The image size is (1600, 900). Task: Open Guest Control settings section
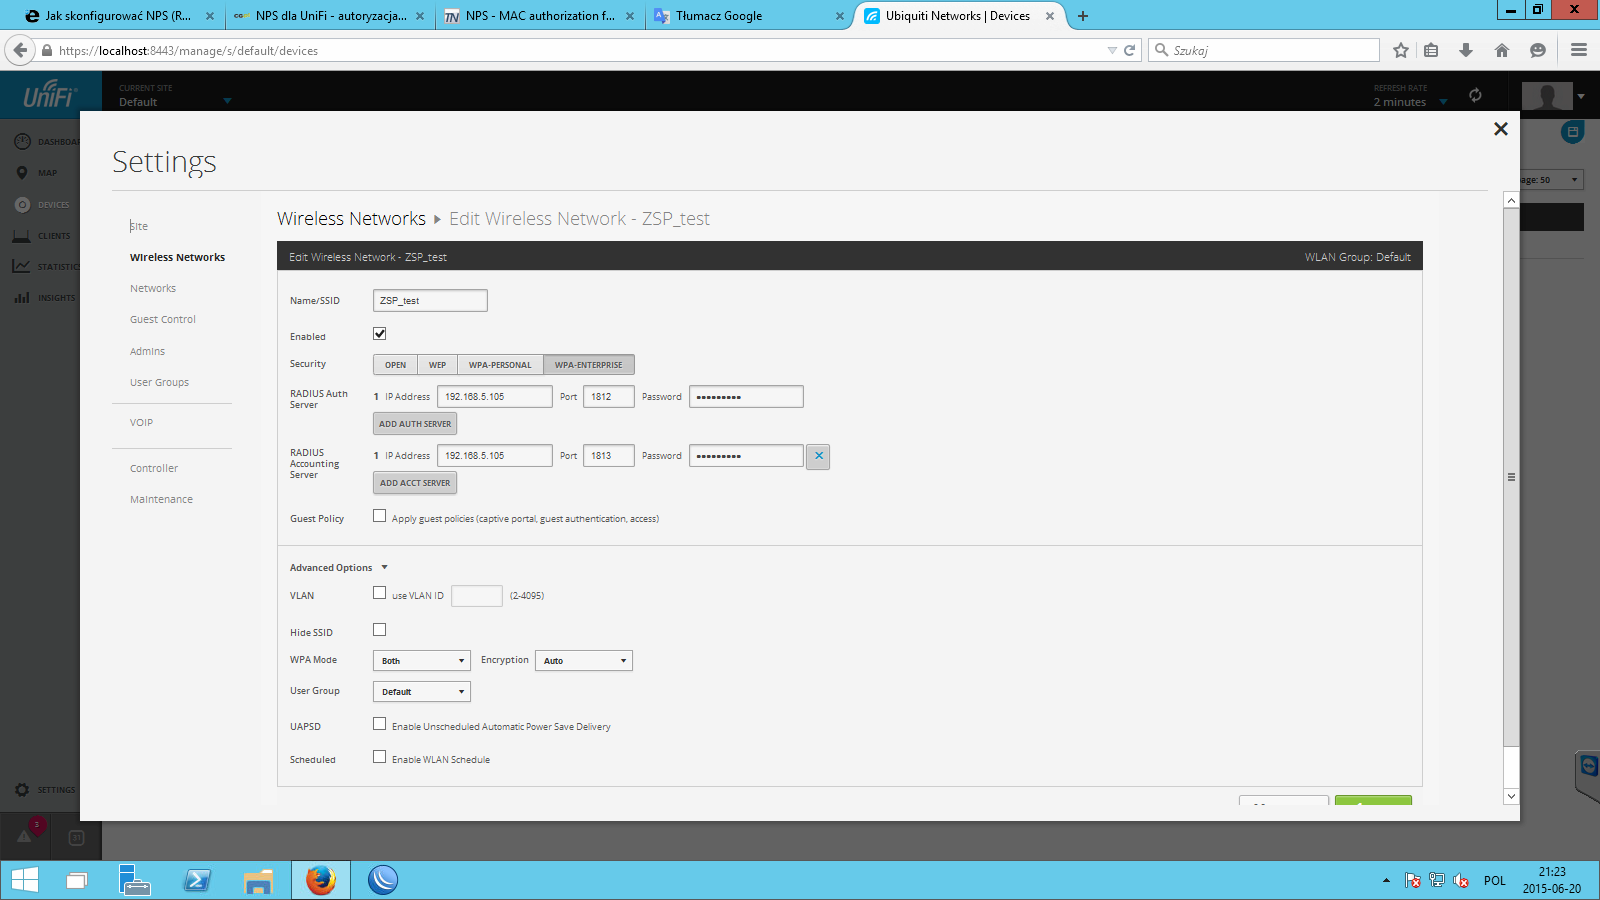[163, 320]
